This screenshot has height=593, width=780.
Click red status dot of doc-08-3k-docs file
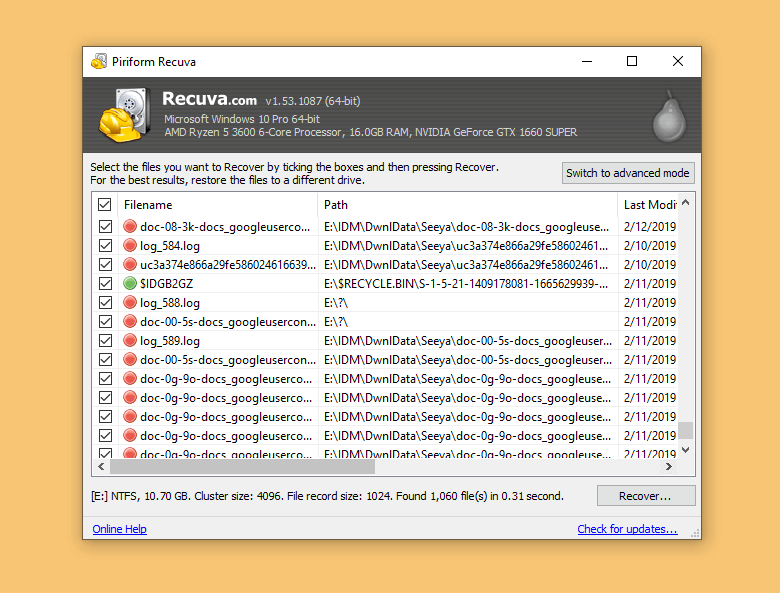130,226
